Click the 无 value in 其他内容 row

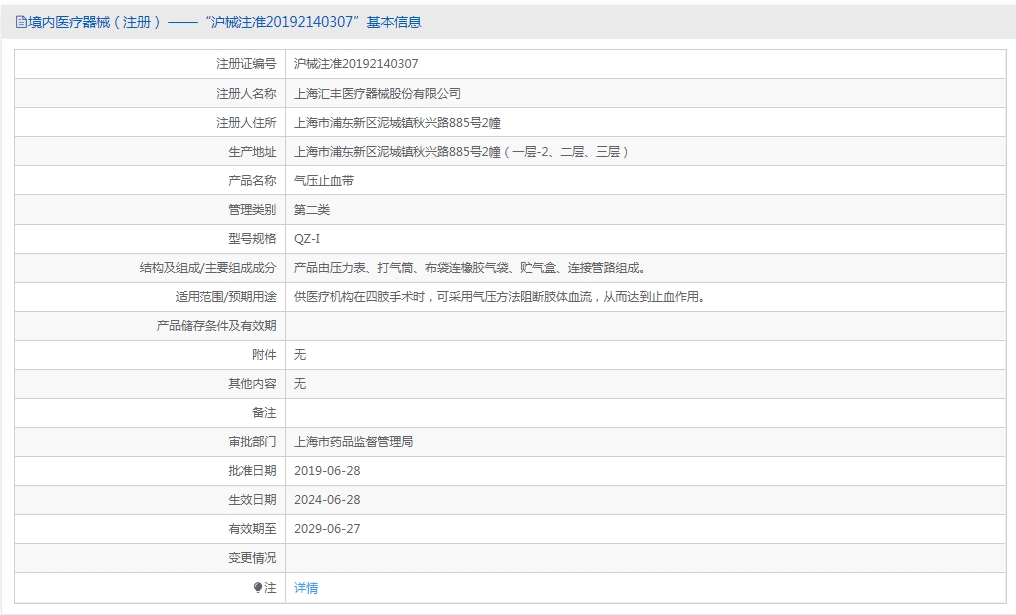tap(300, 384)
